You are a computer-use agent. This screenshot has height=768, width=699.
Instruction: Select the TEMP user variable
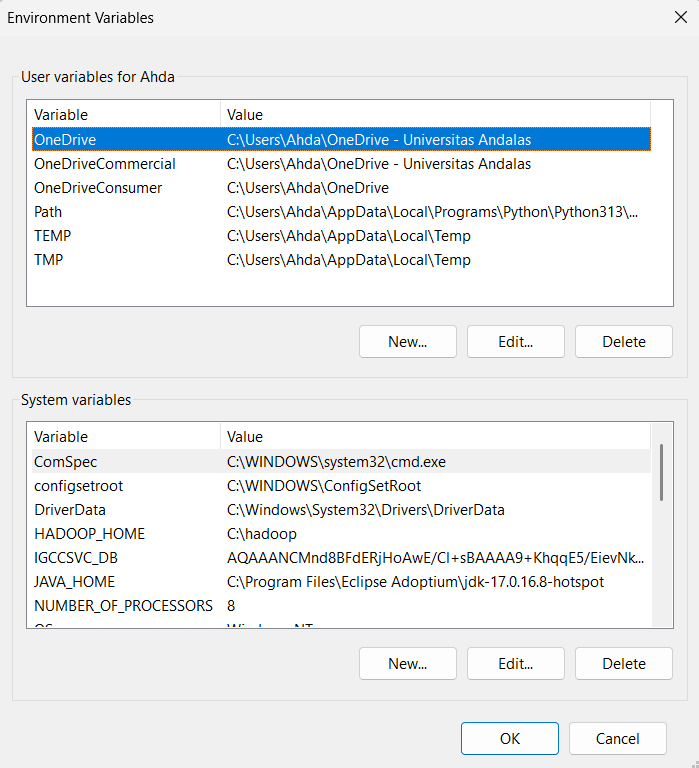[x=52, y=236]
